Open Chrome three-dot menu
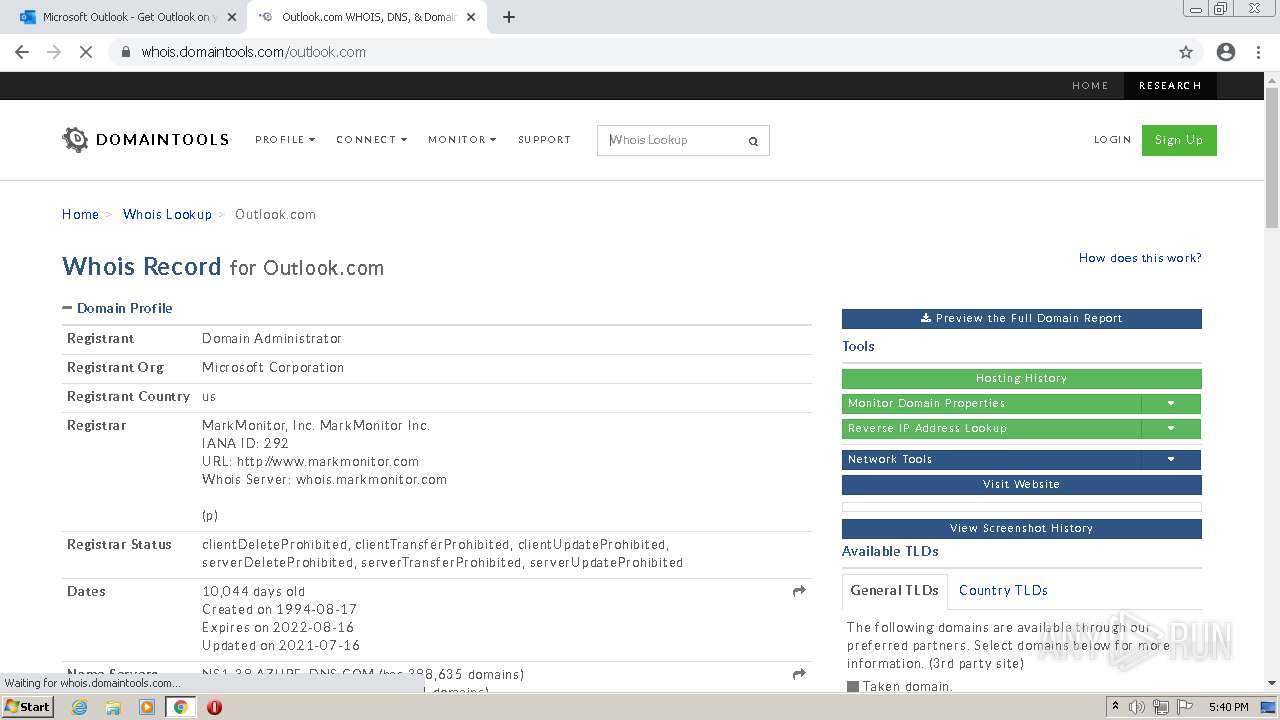The width and height of the screenshot is (1280, 720). (x=1258, y=52)
